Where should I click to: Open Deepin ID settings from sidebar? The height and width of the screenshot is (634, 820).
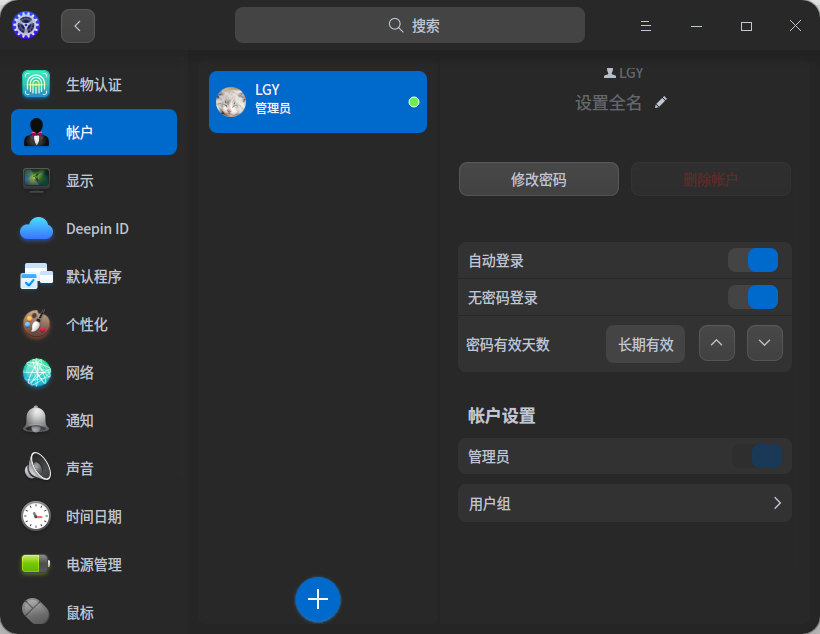[x=36, y=228]
